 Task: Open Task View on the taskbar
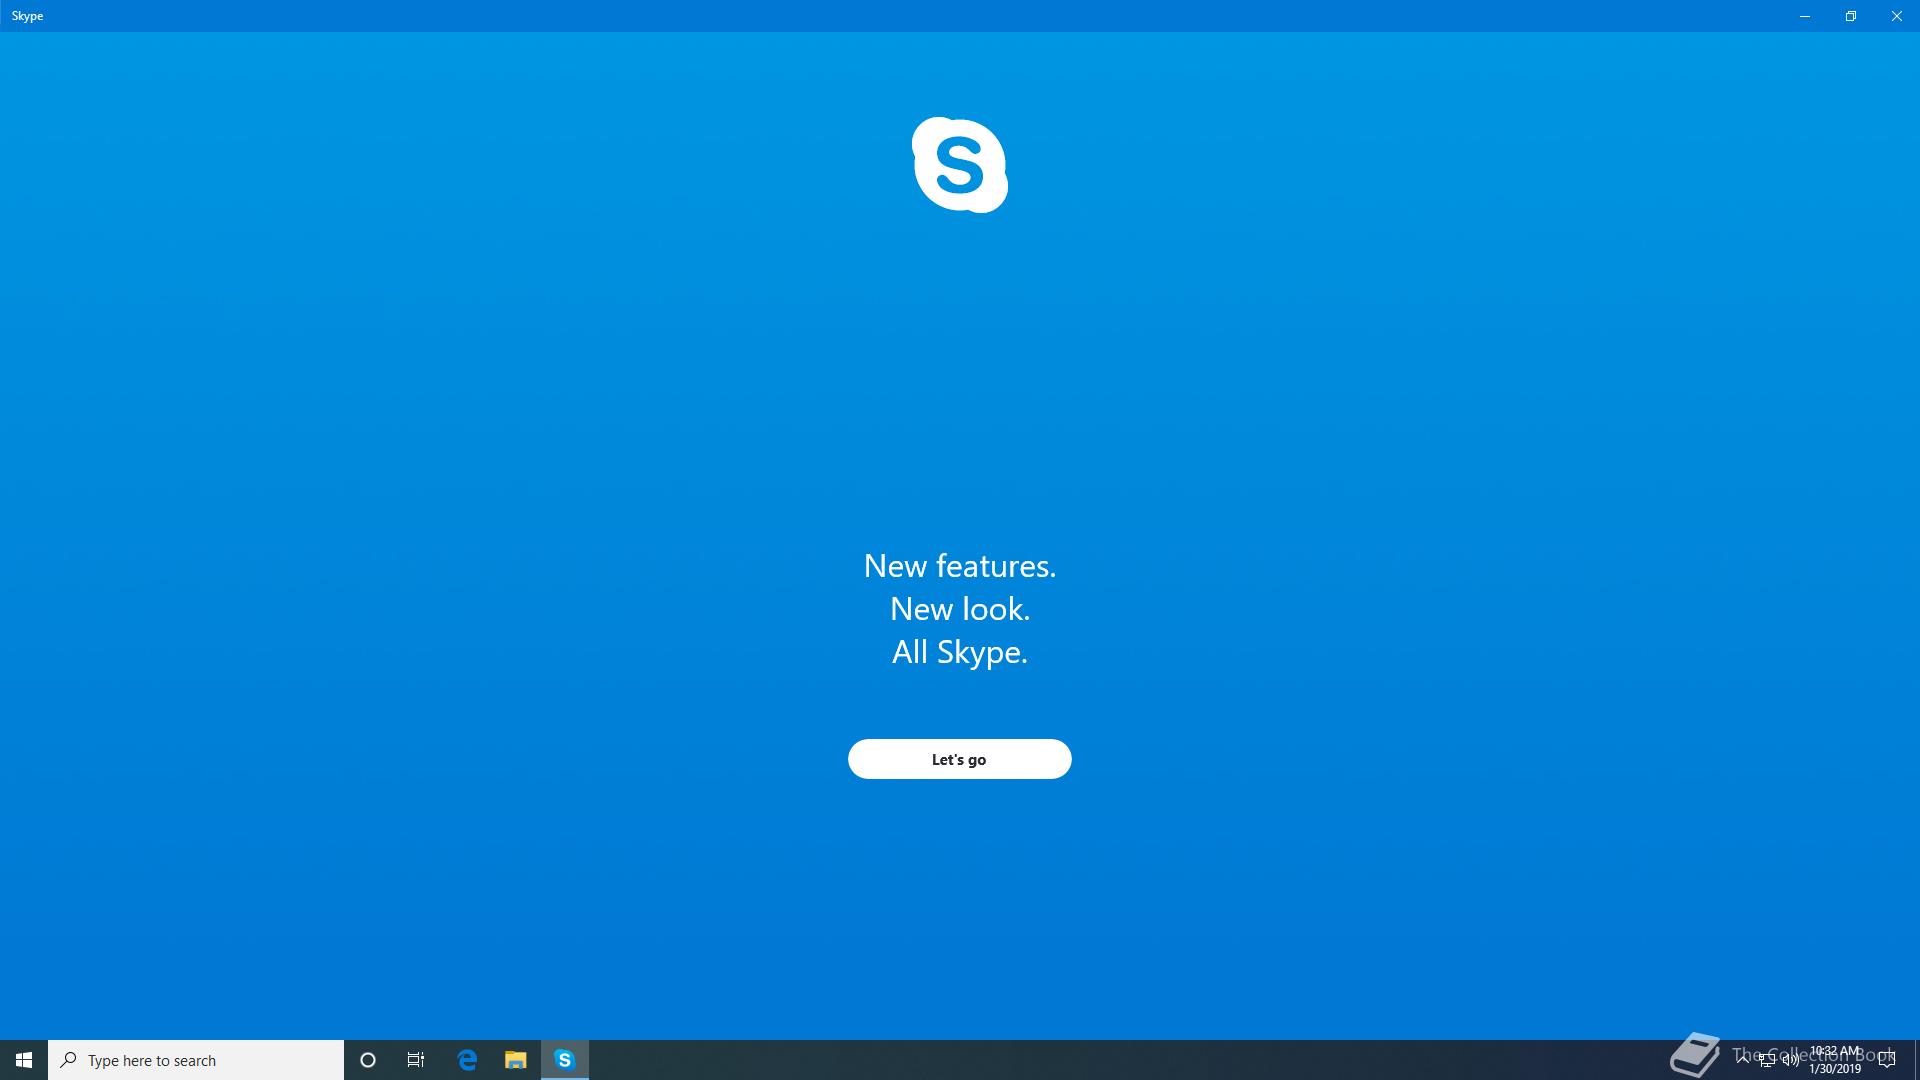416,1060
